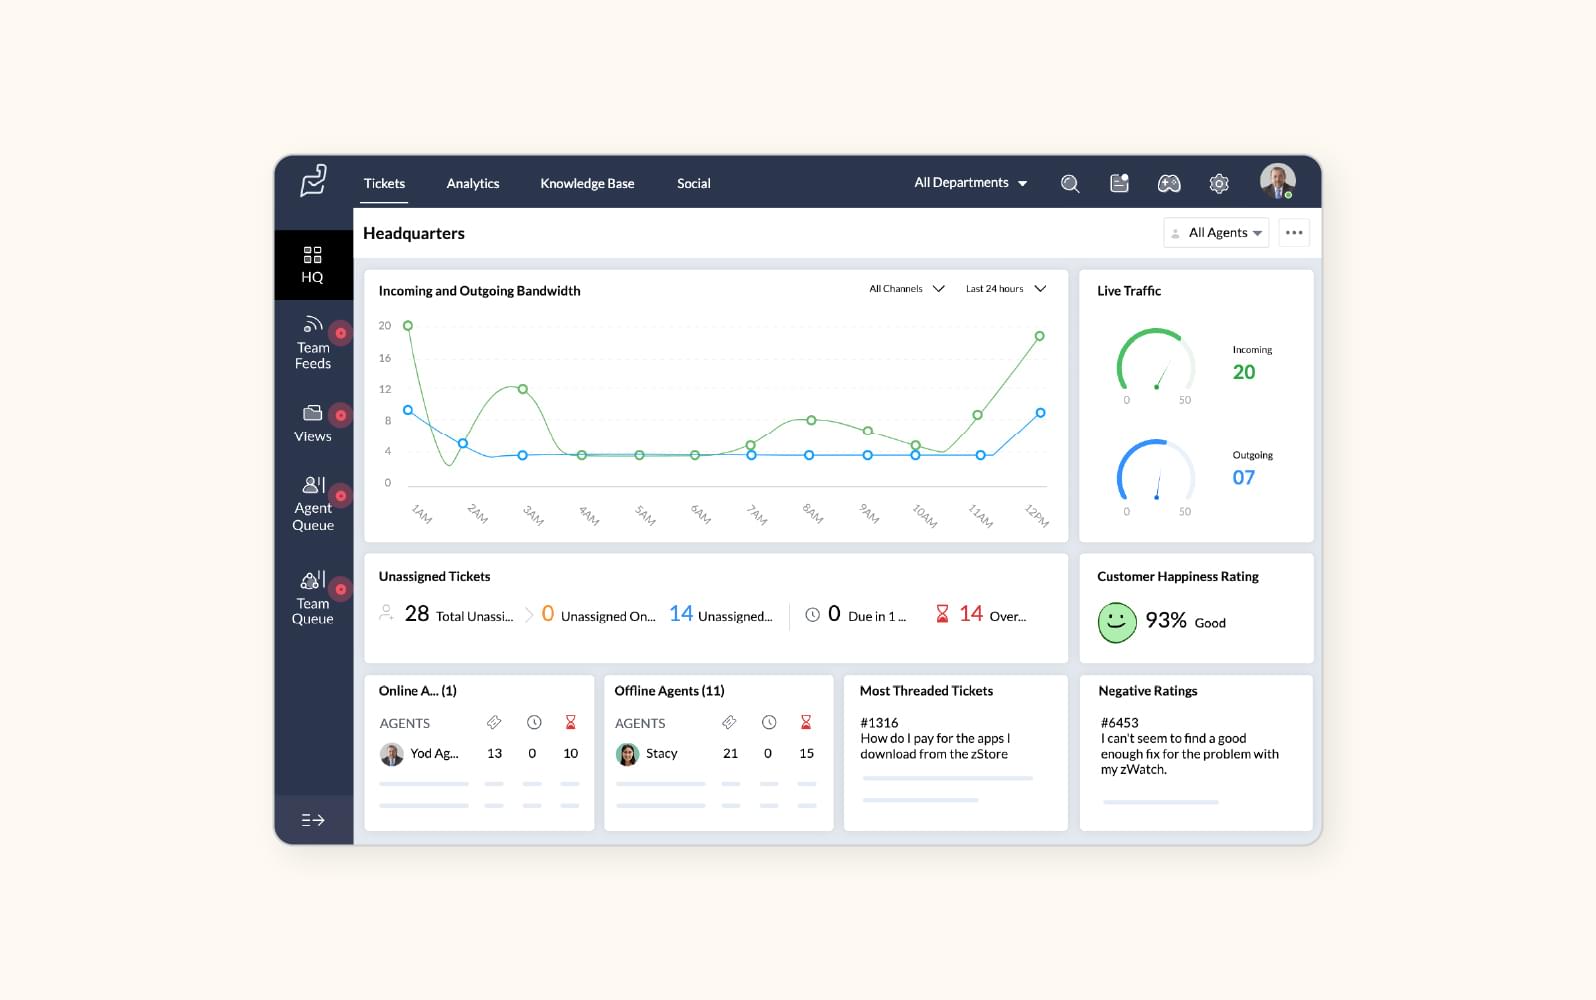Click green data point at 3AM peak

coord(523,389)
